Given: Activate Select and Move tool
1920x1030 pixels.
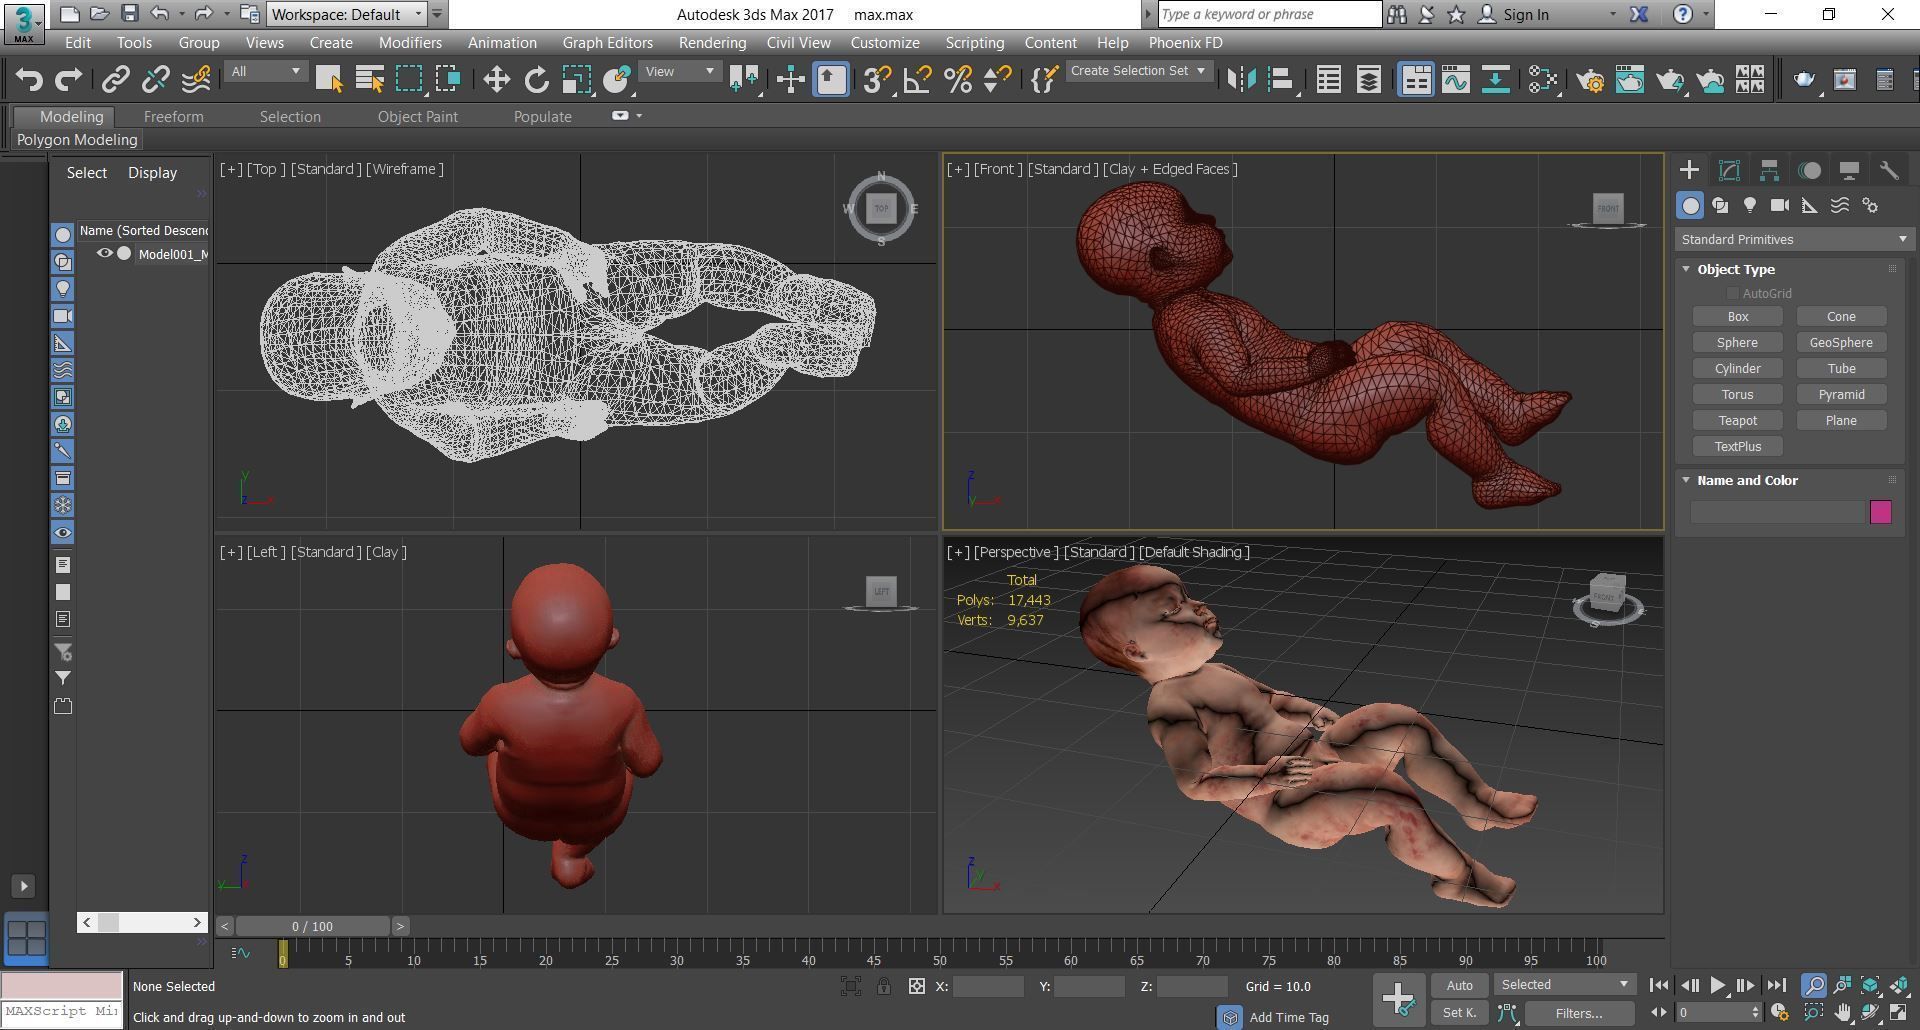Looking at the screenshot, I should click(496, 80).
